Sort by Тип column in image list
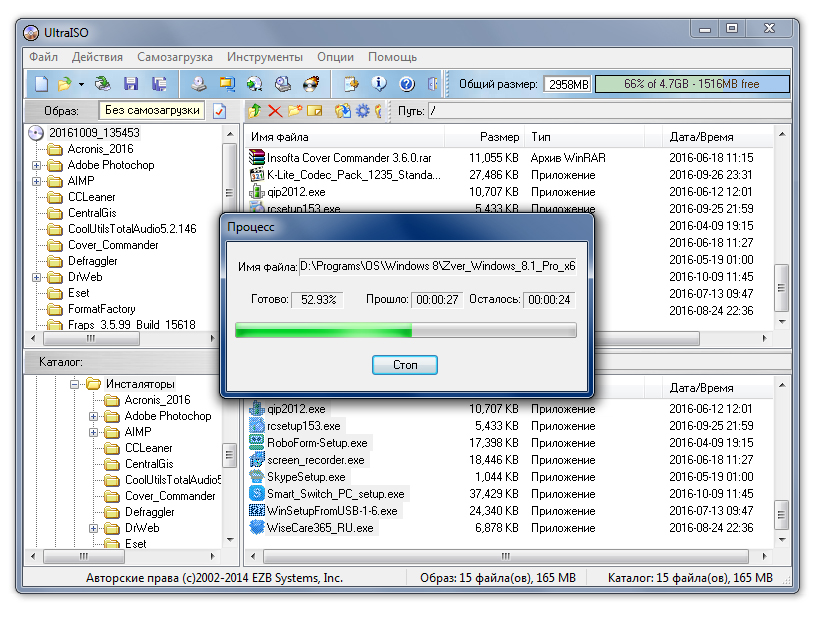 585,137
